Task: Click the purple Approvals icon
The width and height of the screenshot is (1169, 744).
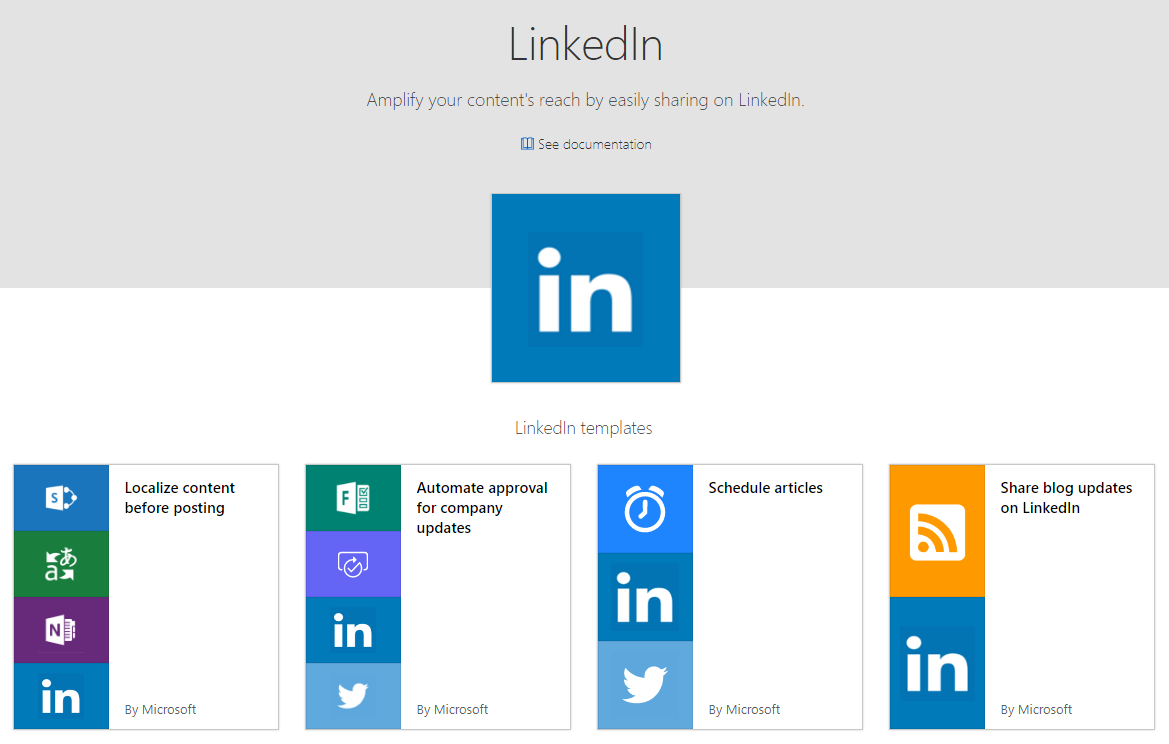Action: pyautogui.click(x=353, y=564)
